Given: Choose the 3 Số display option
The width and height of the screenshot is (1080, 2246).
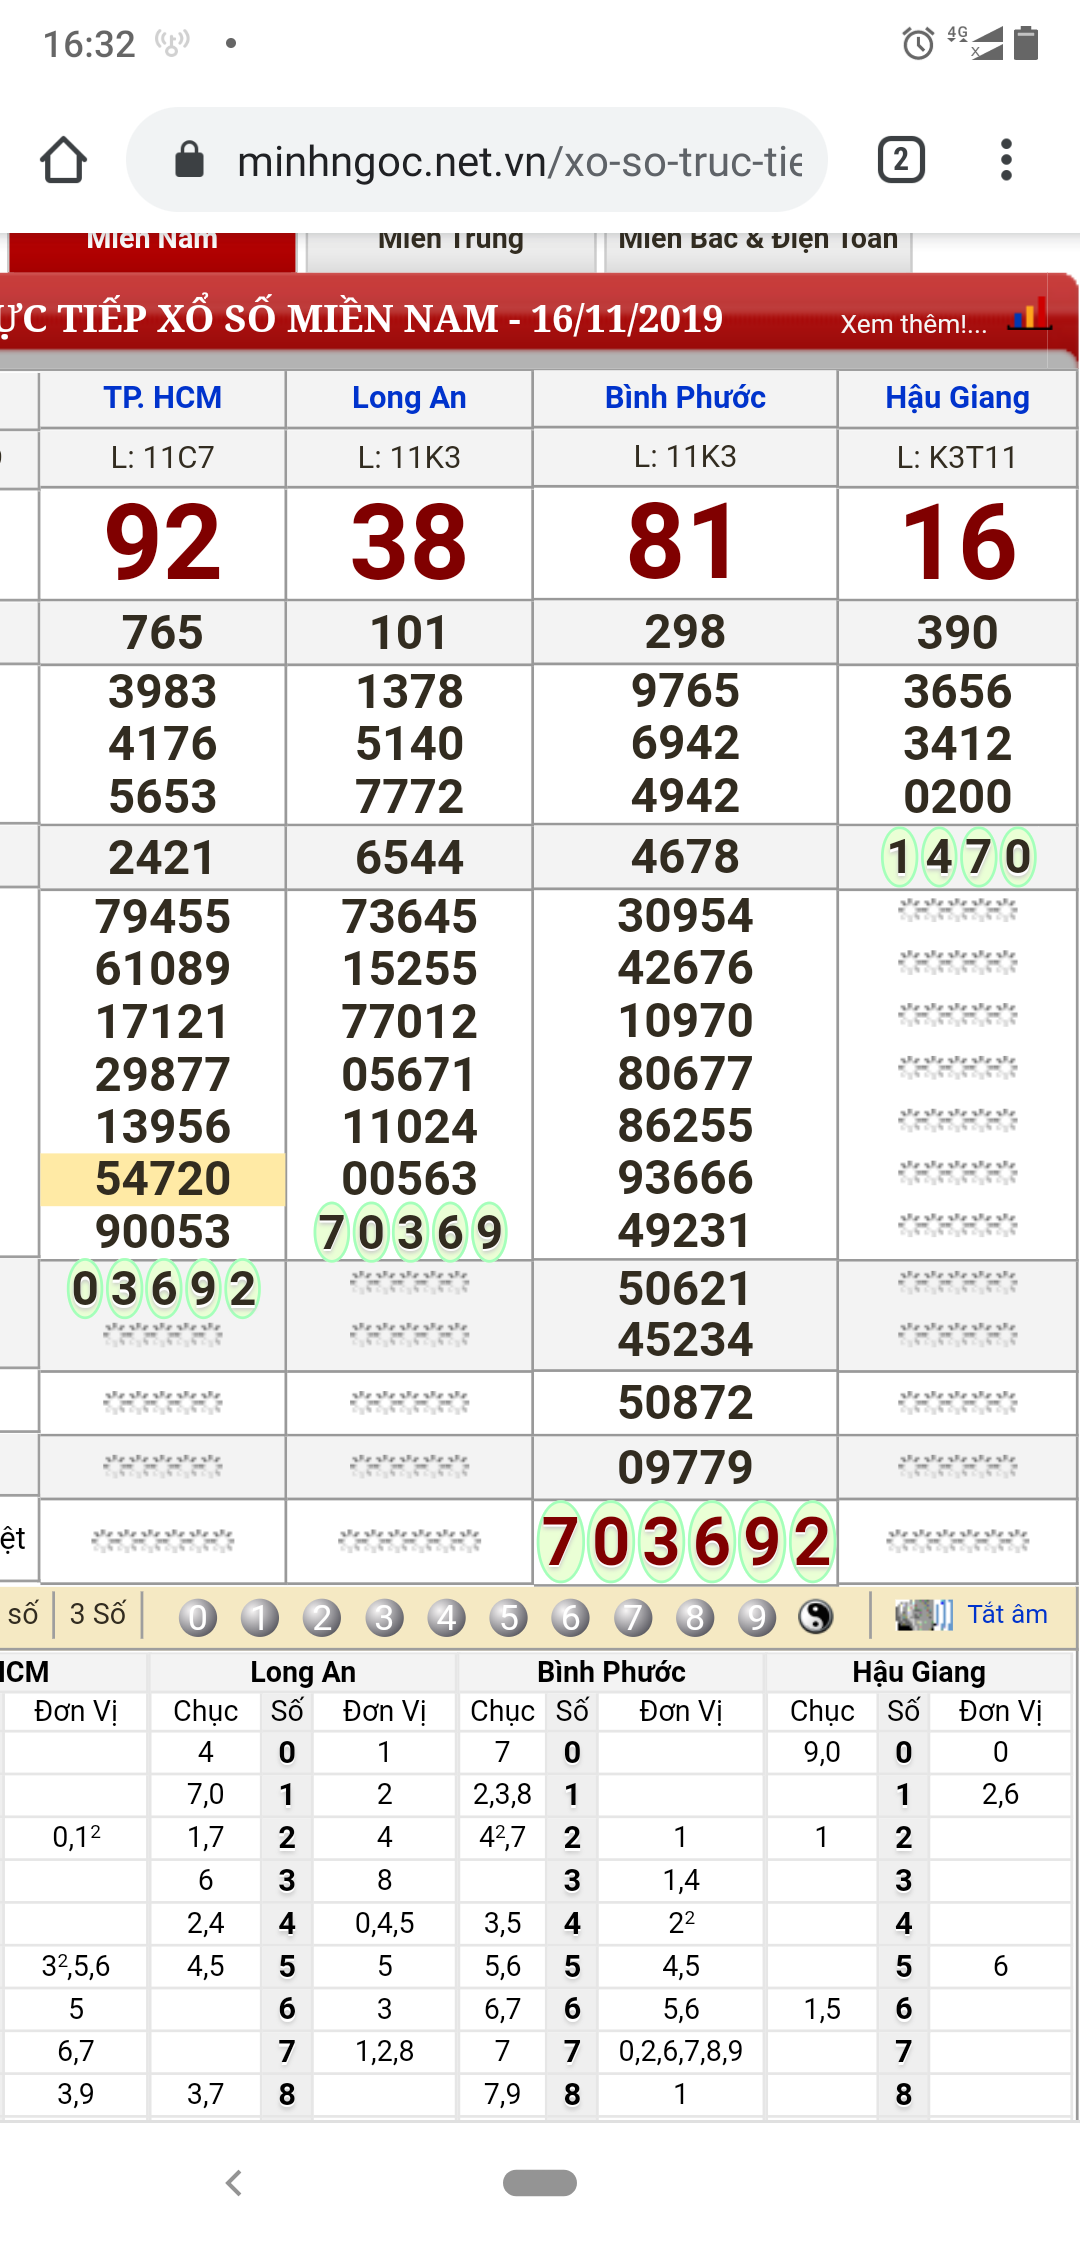Looking at the screenshot, I should pyautogui.click(x=98, y=1614).
